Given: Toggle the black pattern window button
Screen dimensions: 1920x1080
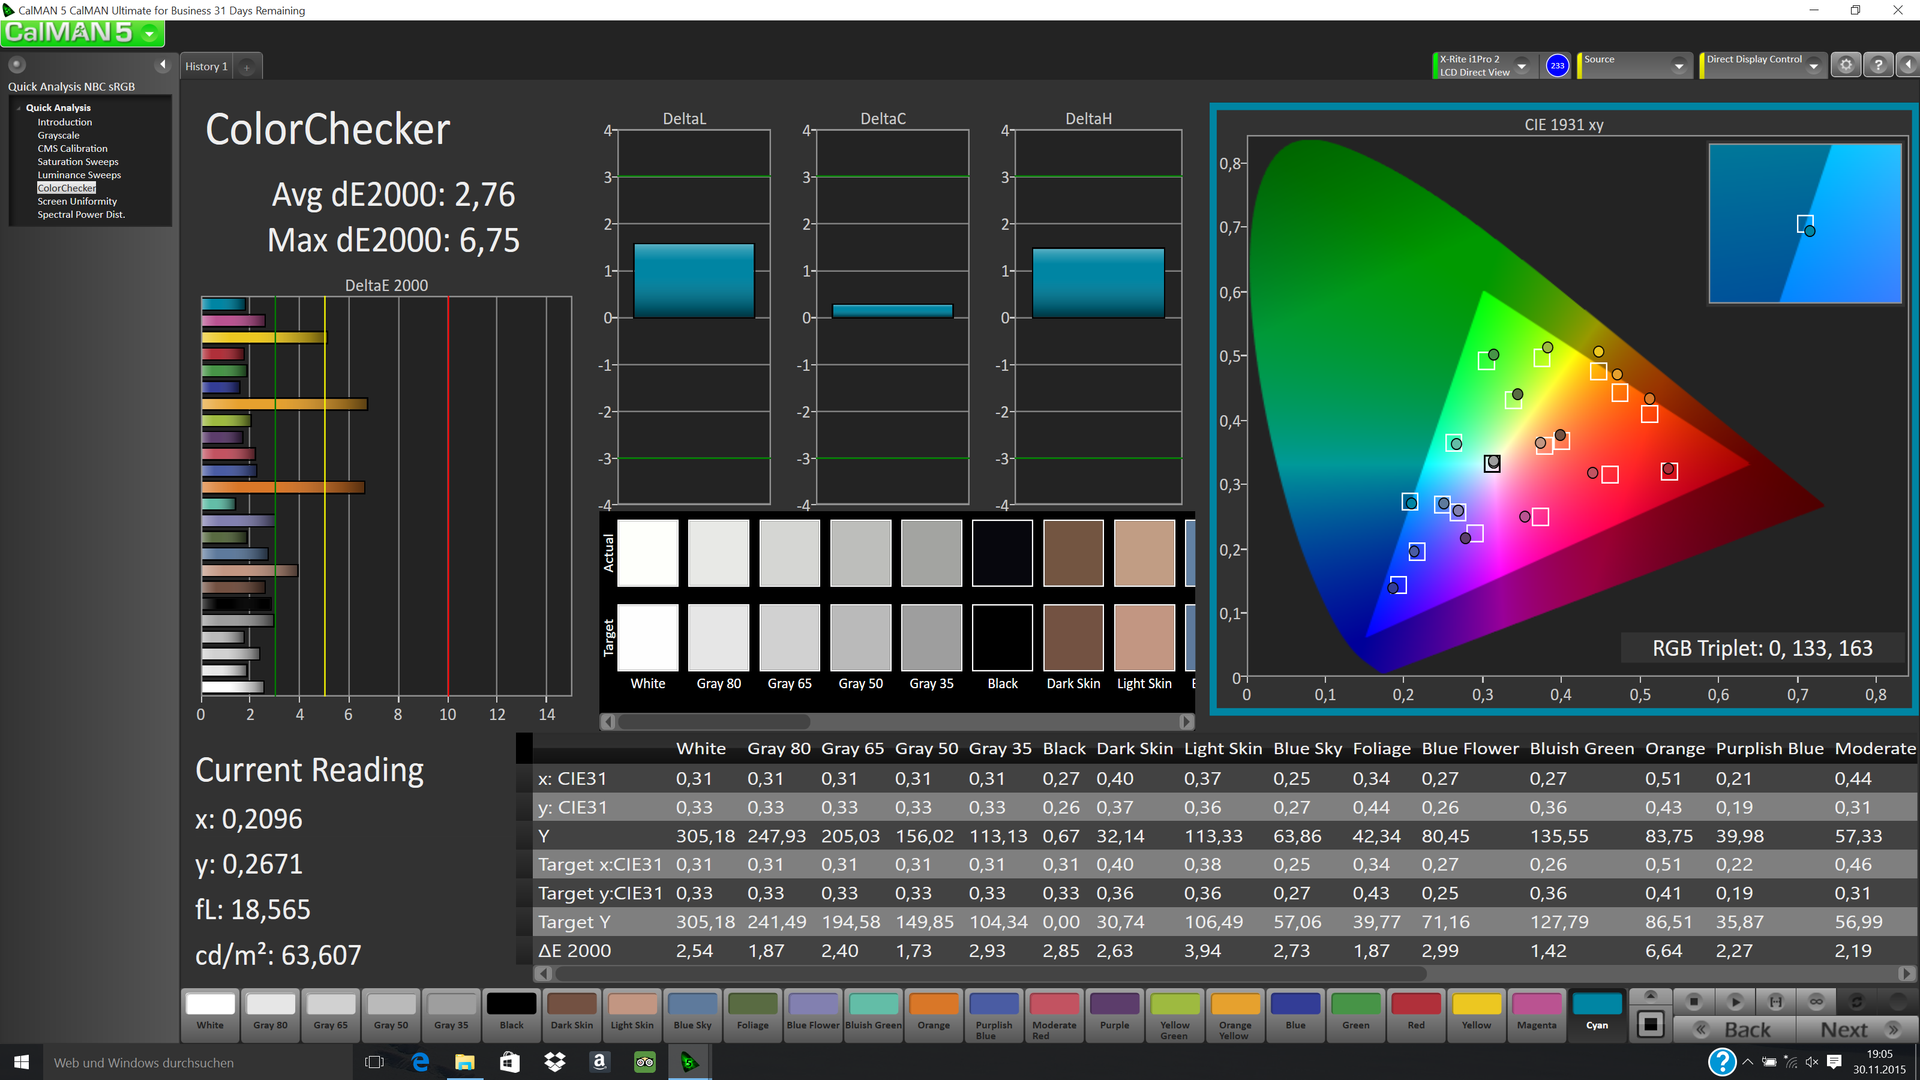Looking at the screenshot, I should [1651, 1024].
